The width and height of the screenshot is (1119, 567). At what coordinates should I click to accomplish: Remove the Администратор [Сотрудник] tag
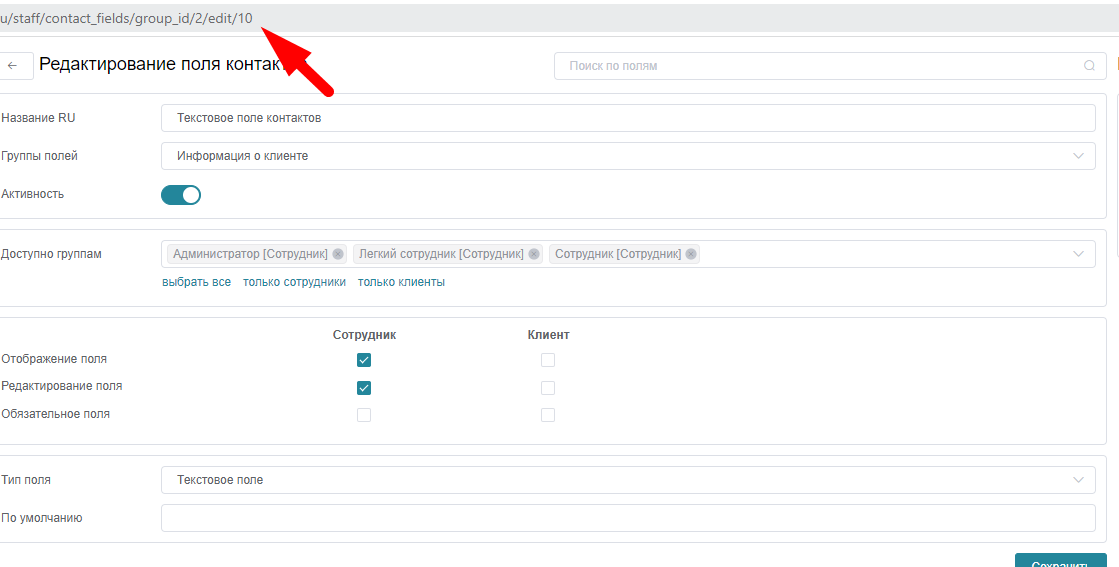[x=338, y=254]
